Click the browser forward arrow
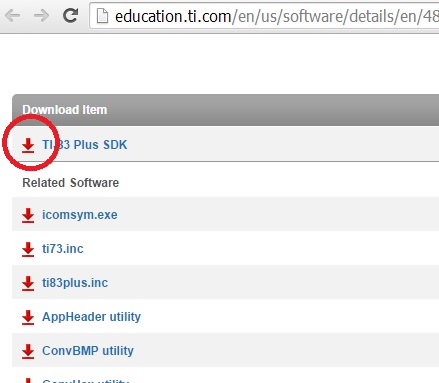The image size is (439, 383). [x=42, y=15]
